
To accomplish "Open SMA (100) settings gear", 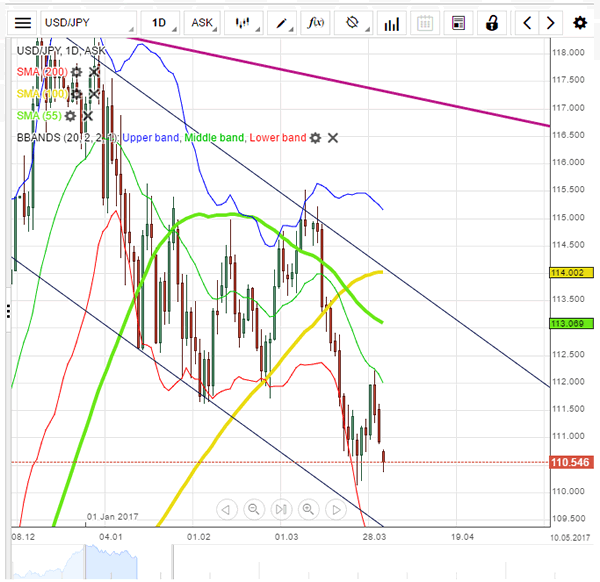I will coord(77,94).
